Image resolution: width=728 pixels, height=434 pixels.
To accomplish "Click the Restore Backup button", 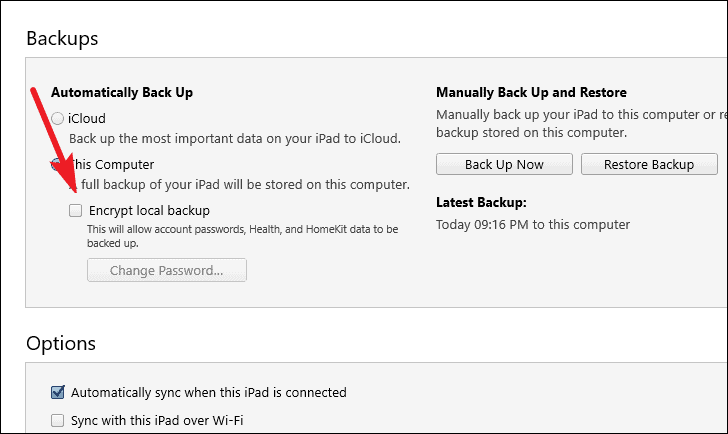I will (x=649, y=164).
